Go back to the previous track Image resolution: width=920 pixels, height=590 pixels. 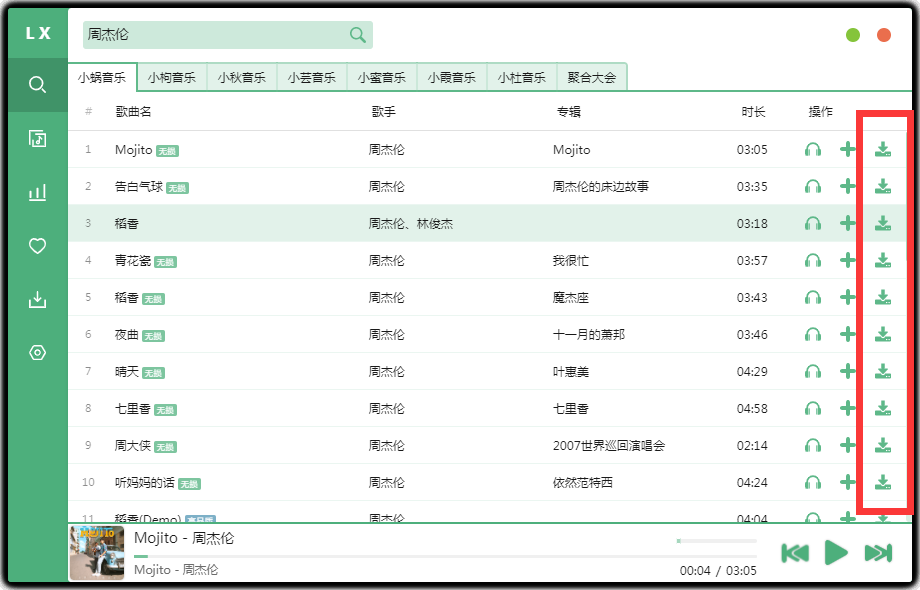coord(795,553)
